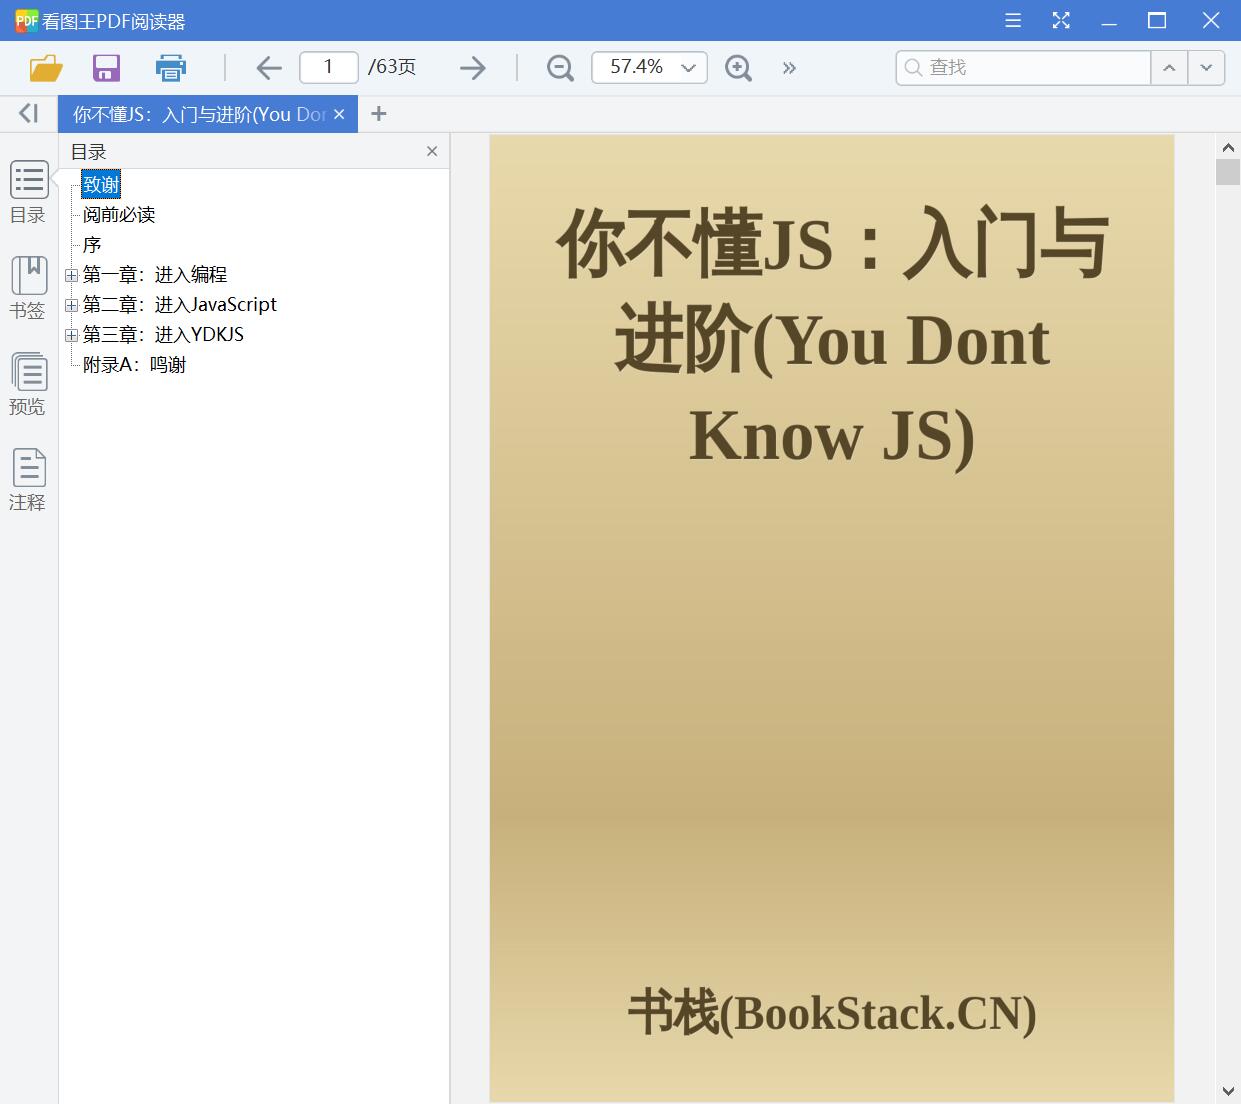1241x1104 pixels.
Task: Open a file with the folder icon
Action: 46,68
